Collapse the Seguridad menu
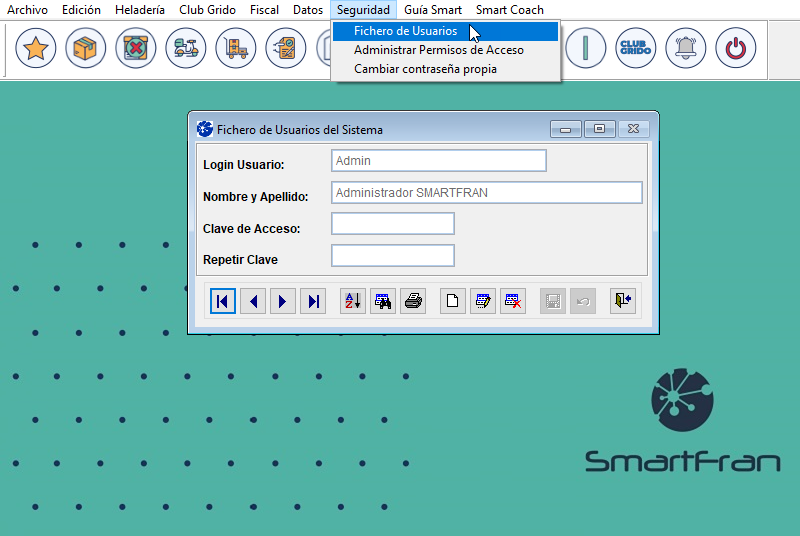This screenshot has width=800, height=536. 363,10
